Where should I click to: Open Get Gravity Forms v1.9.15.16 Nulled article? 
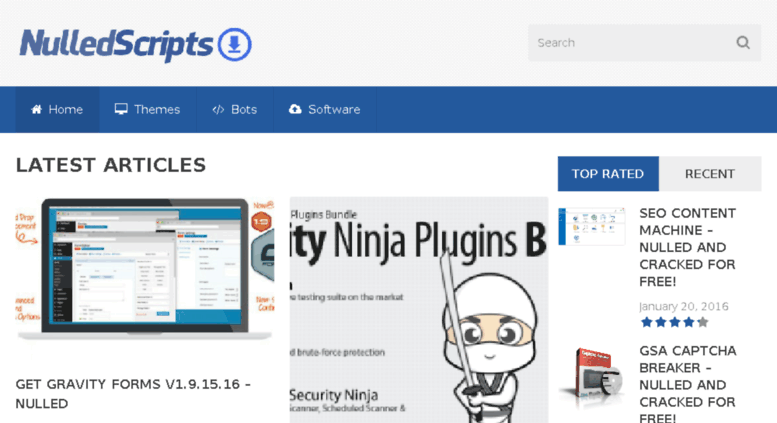pyautogui.click(x=133, y=394)
